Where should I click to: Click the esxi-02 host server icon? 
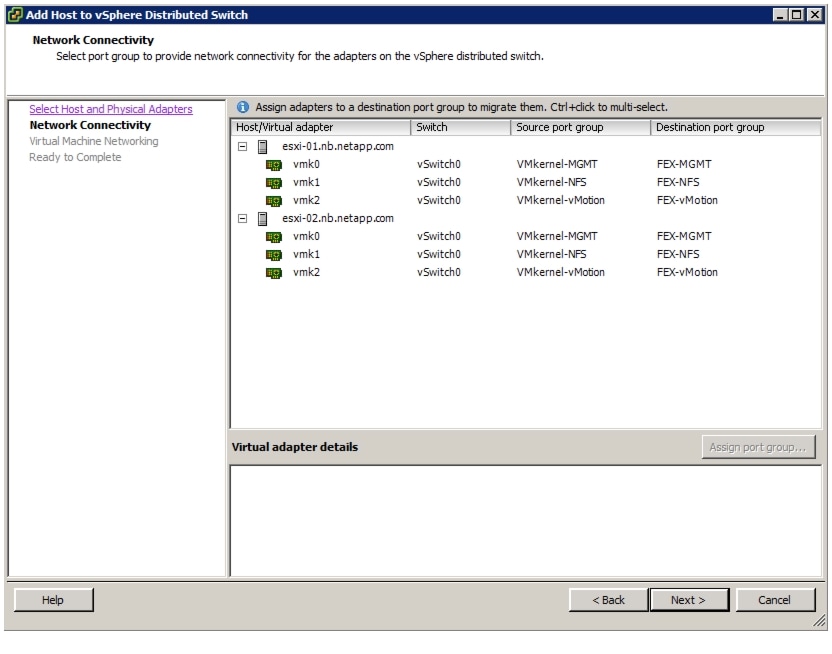[262, 219]
